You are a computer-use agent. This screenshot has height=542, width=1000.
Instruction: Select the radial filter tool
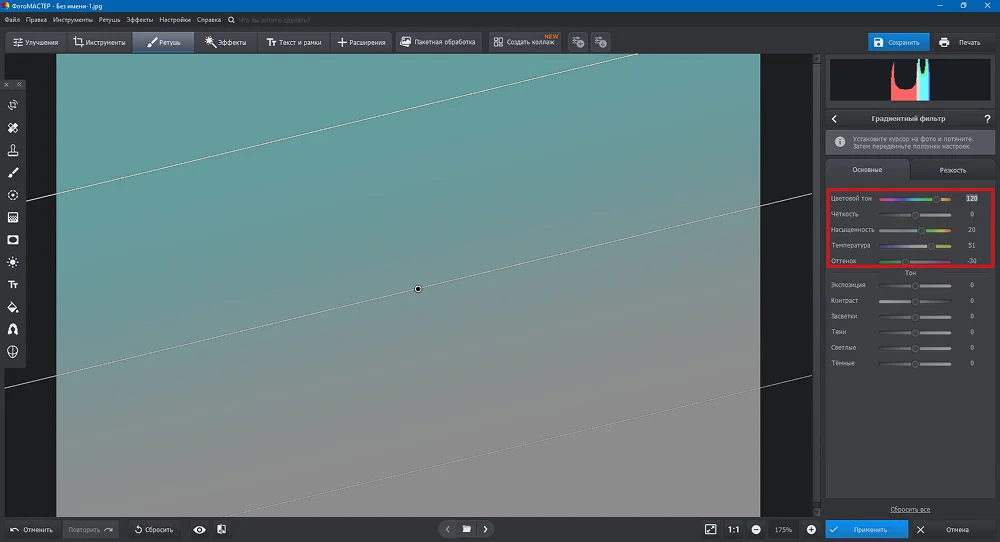(x=13, y=195)
